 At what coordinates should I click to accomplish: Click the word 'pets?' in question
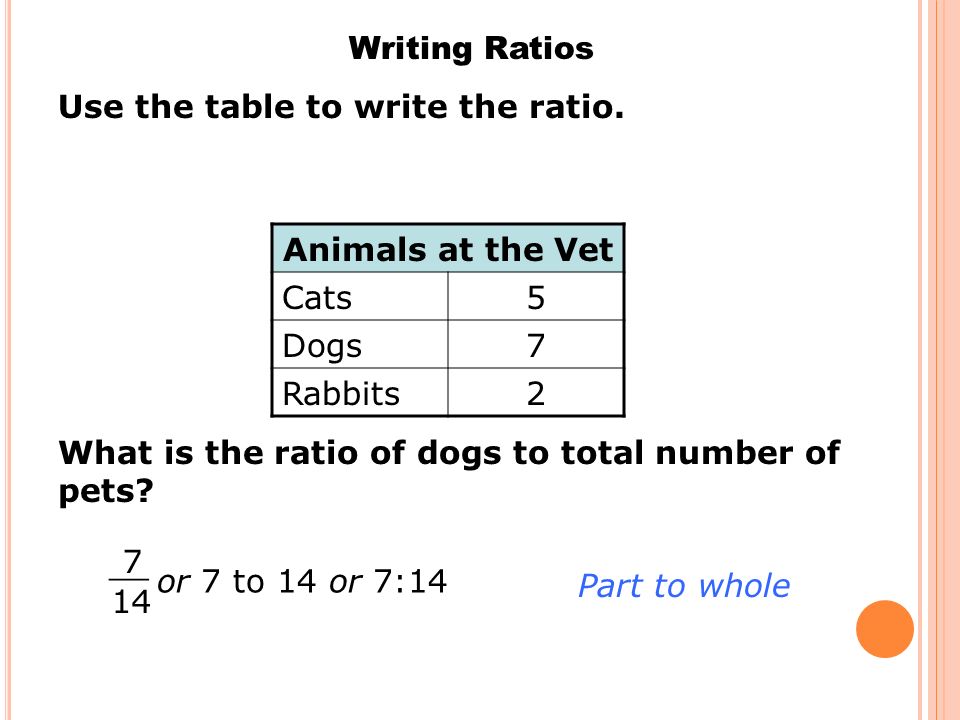(105, 492)
